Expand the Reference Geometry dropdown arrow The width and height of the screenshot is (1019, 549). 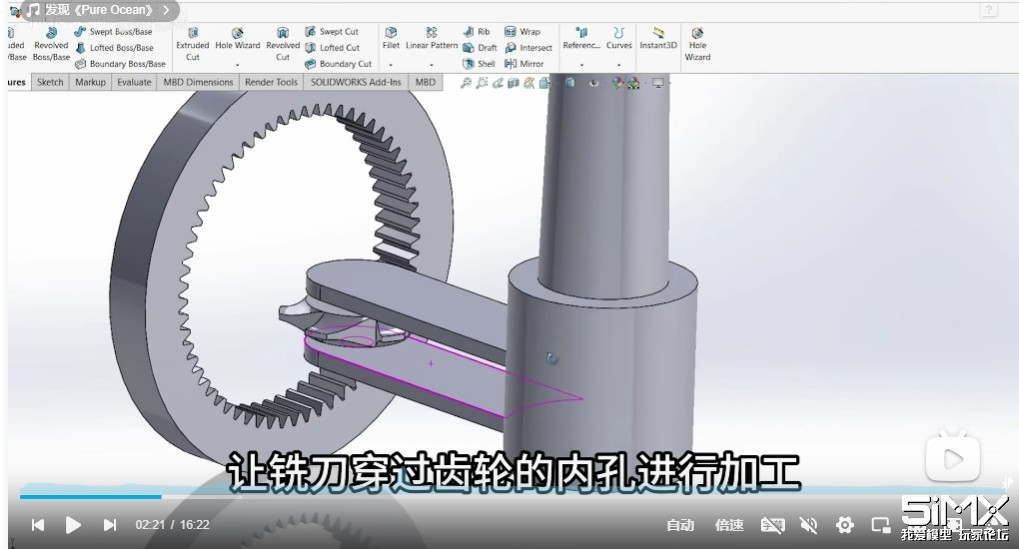pyautogui.click(x=582, y=65)
